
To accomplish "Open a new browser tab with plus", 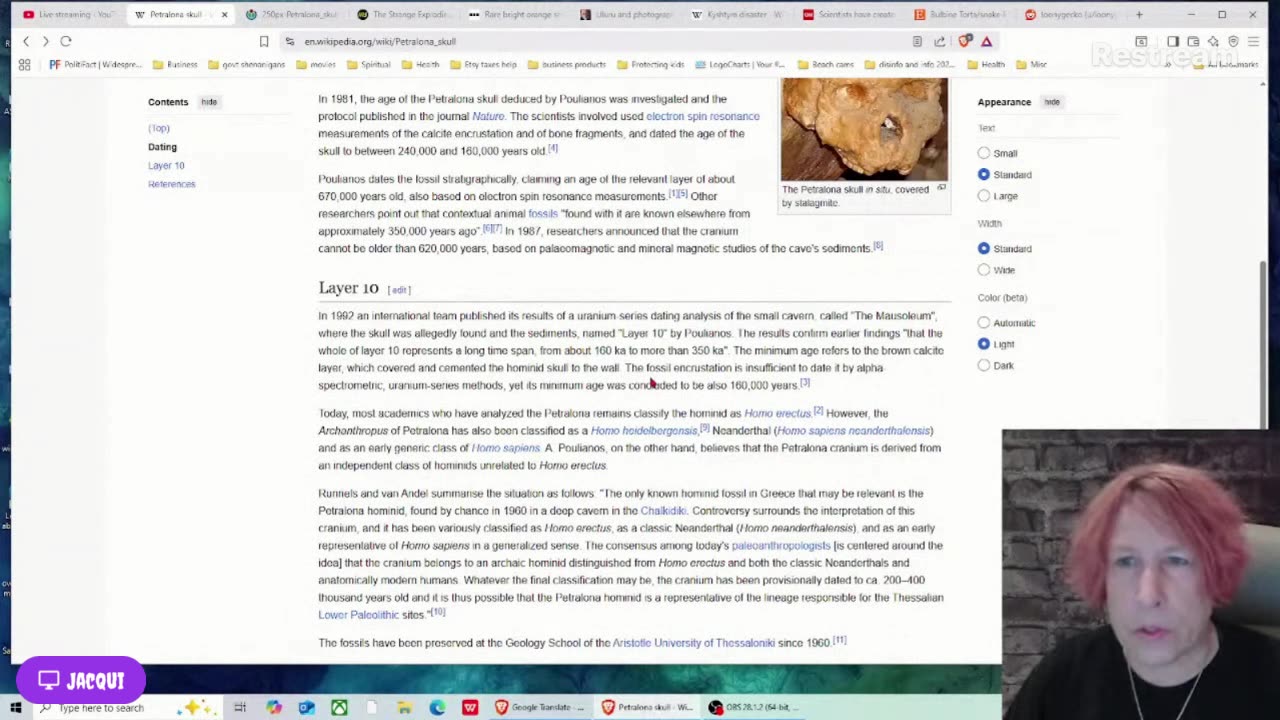I will 1139,14.
